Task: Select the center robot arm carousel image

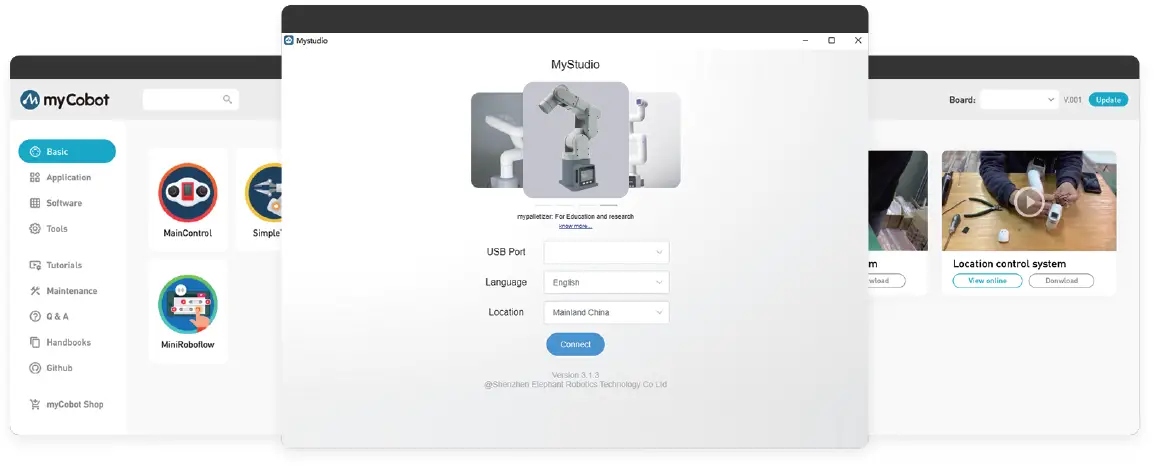Action: [x=576, y=140]
